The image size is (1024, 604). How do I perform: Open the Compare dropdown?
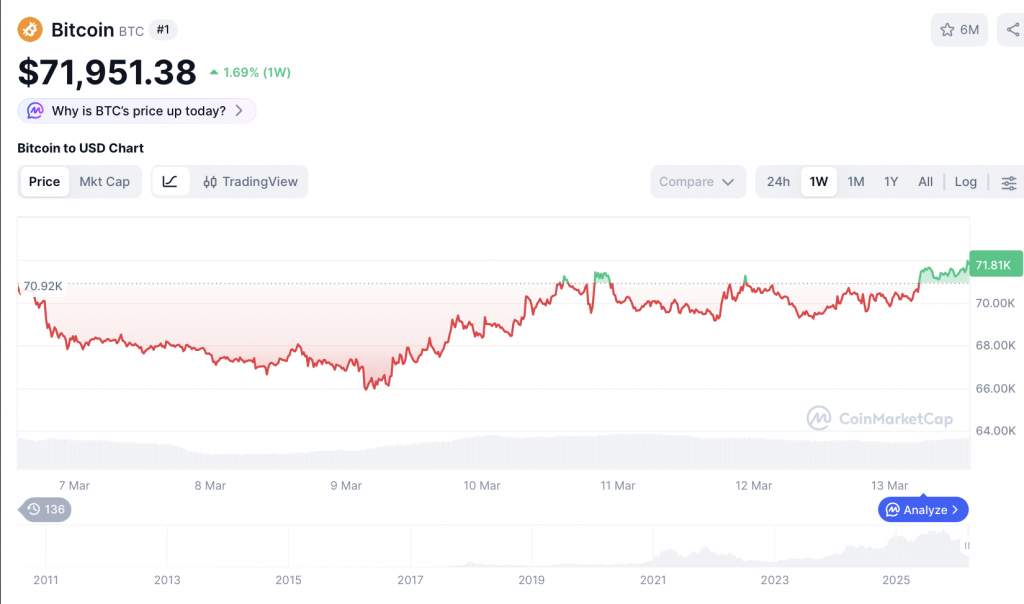pyautogui.click(x=697, y=181)
